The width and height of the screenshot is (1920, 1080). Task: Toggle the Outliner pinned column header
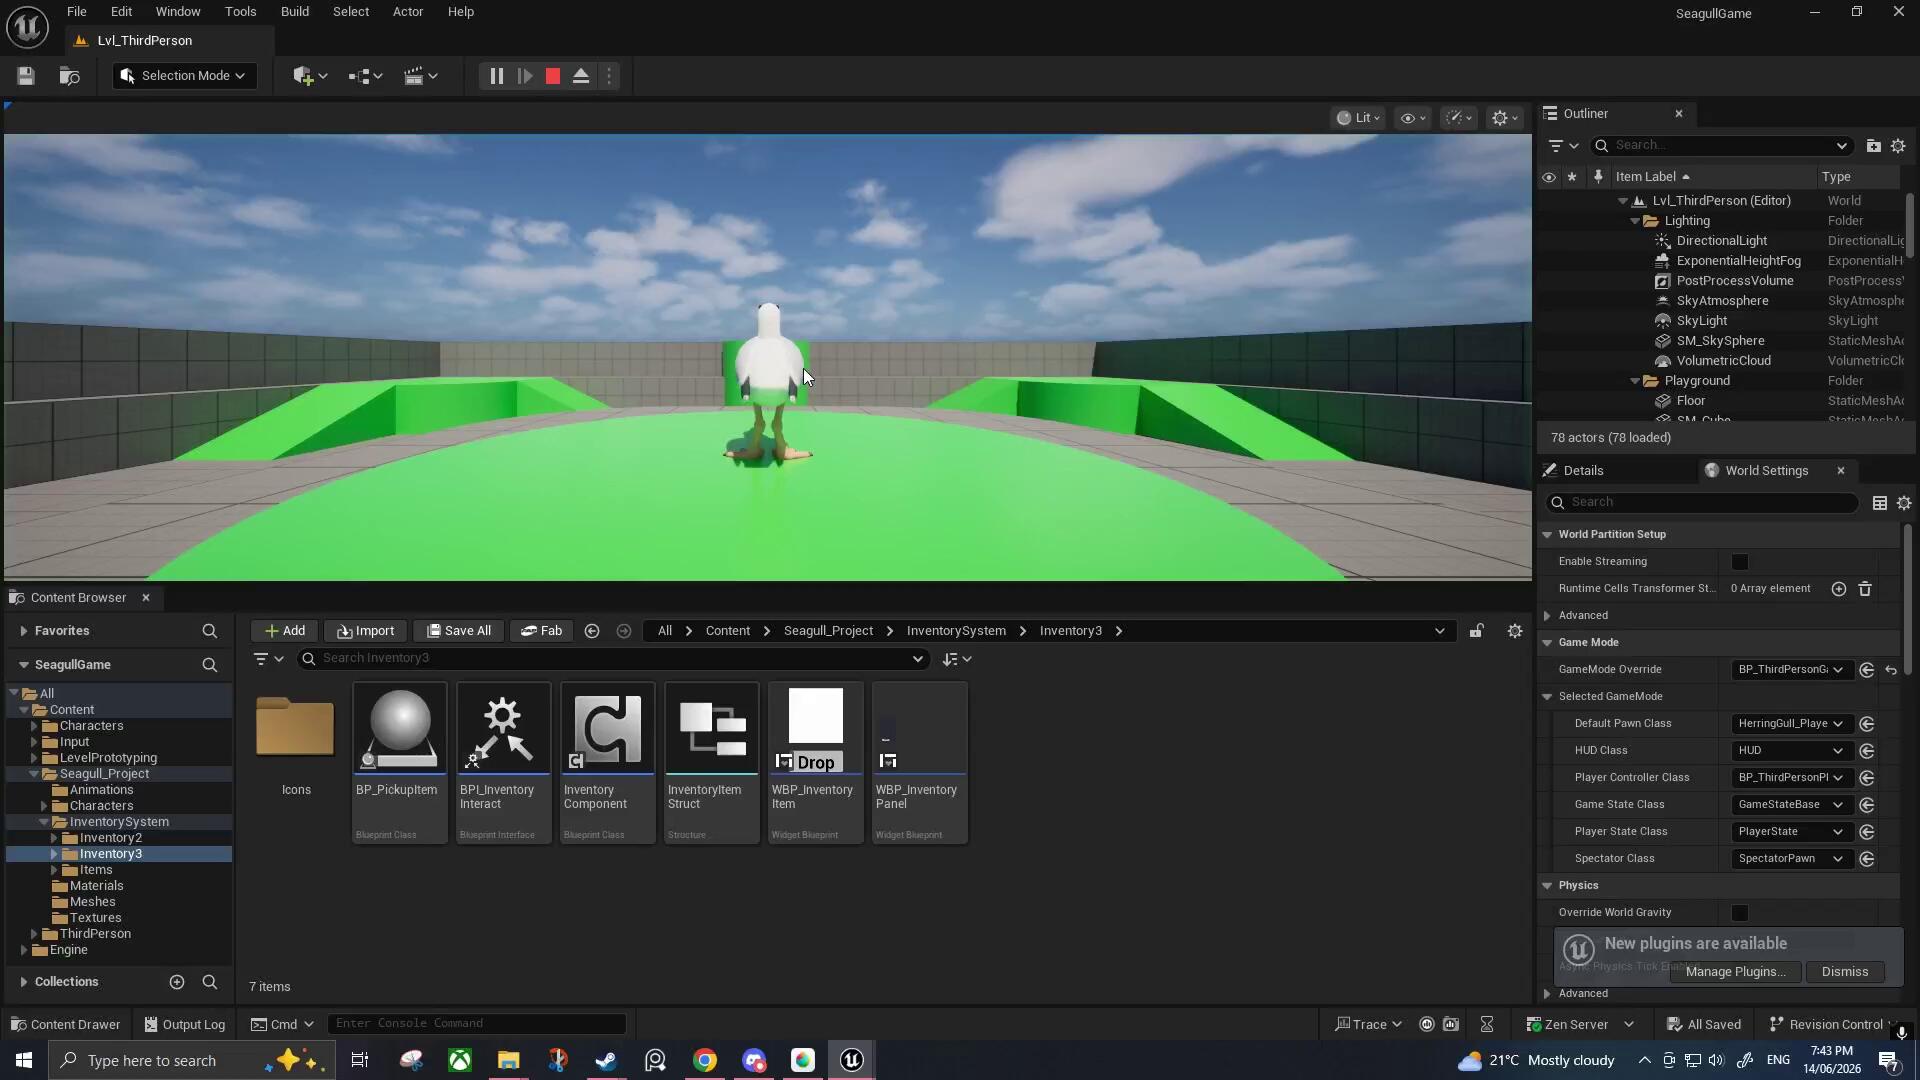(1598, 177)
